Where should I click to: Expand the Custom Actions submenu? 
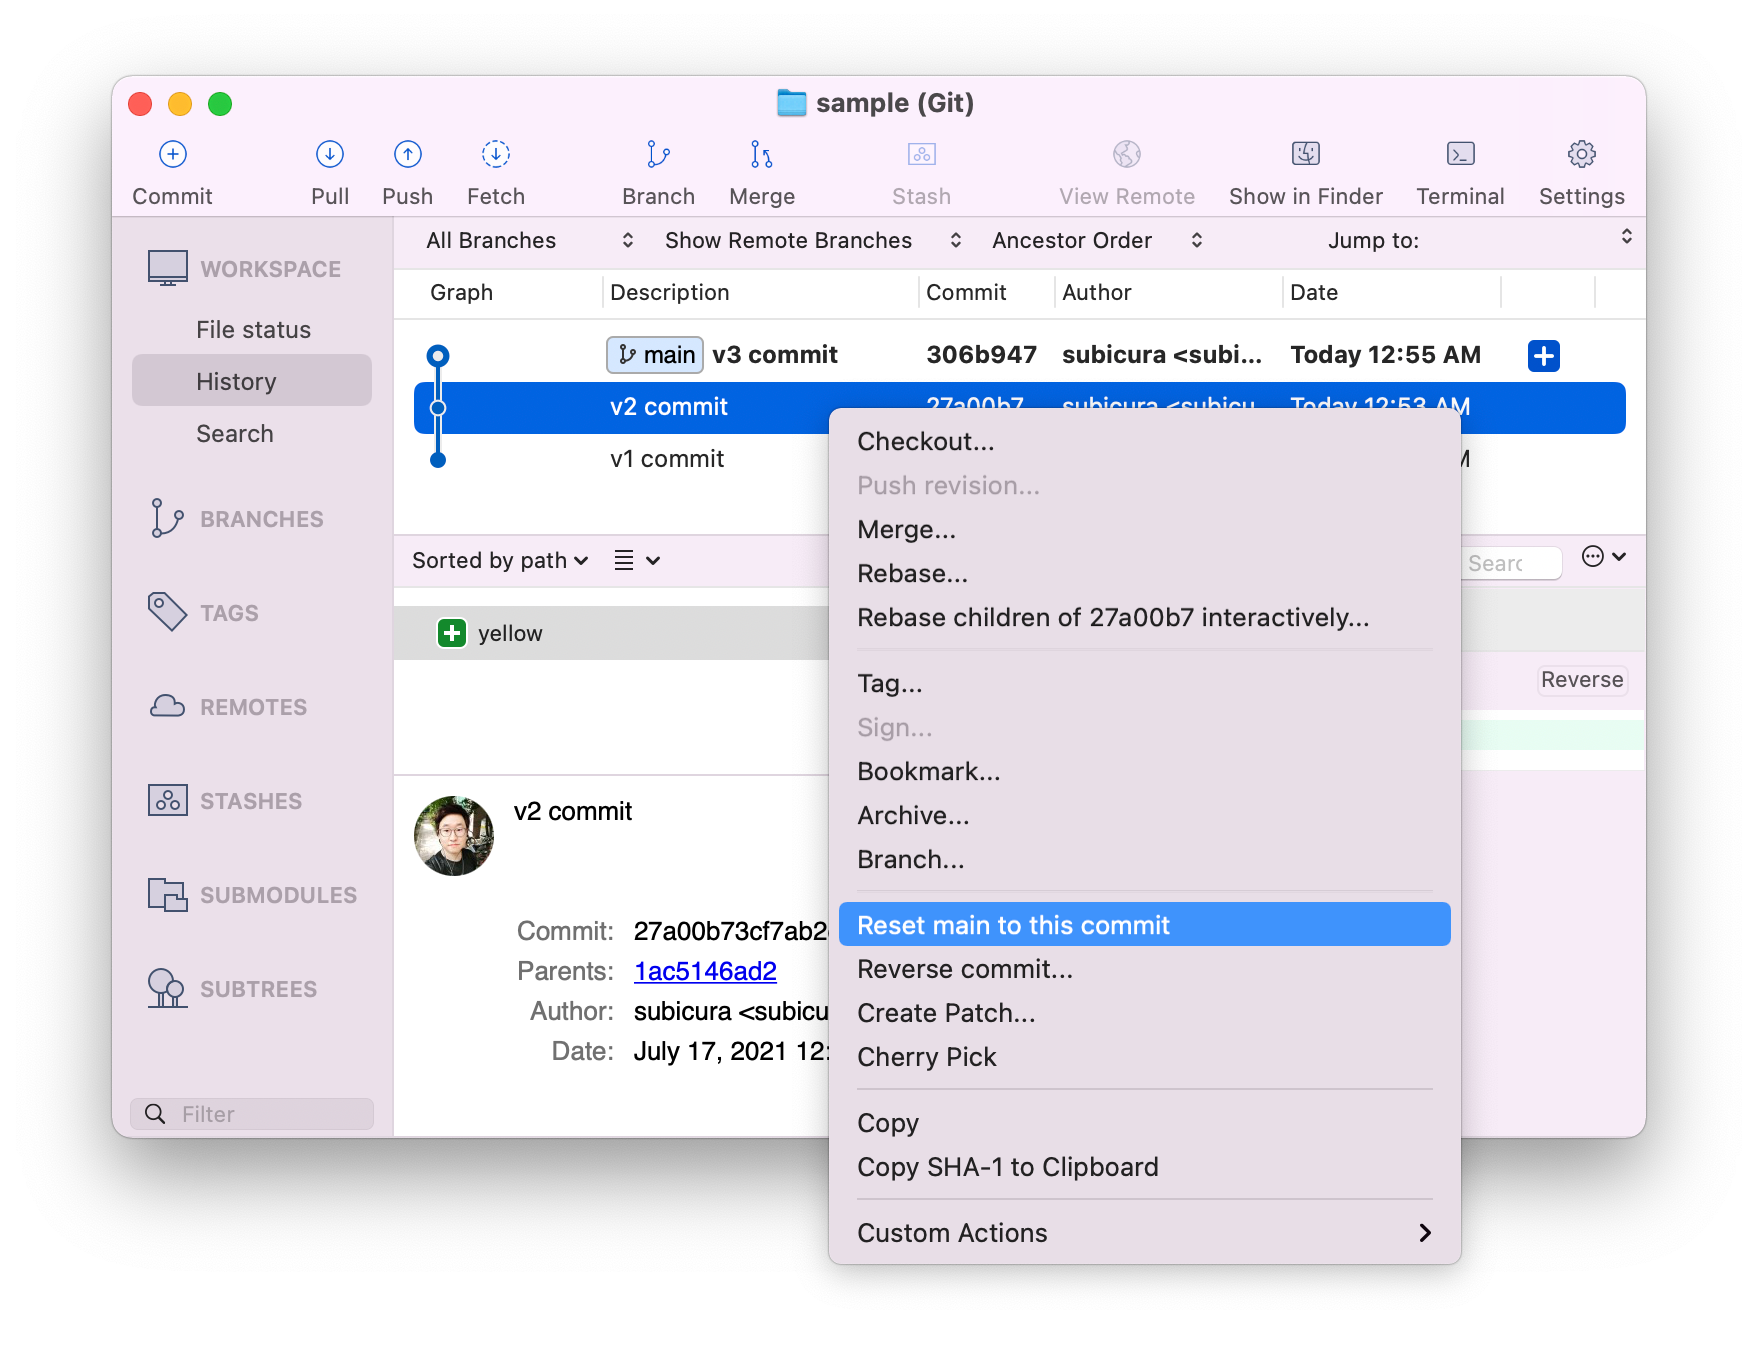(x=1145, y=1233)
